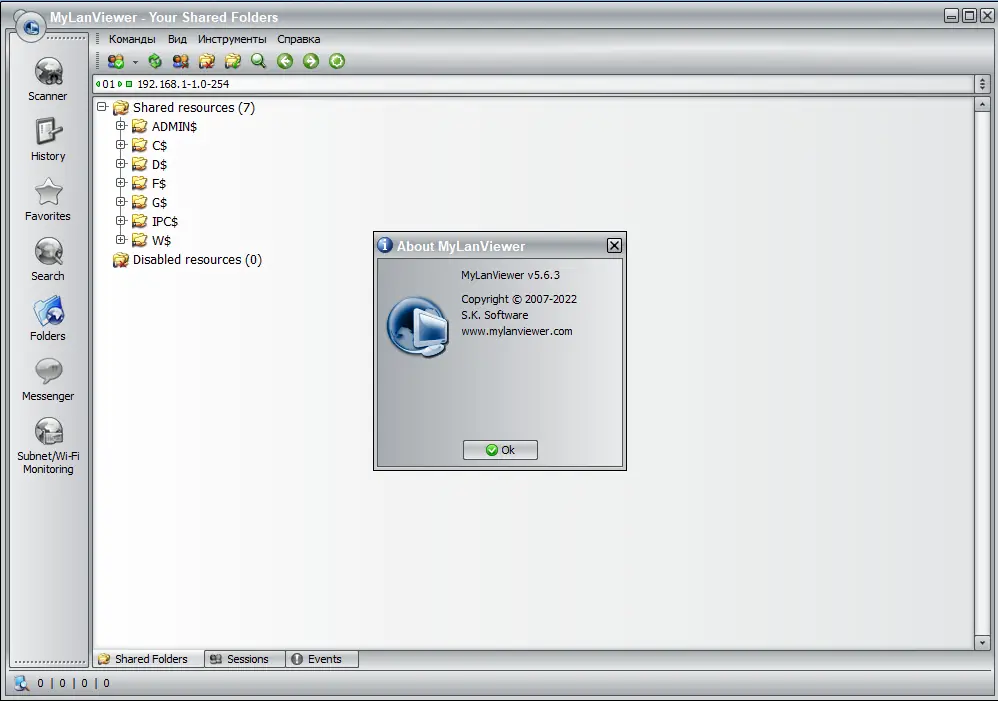Expand the W$ share node
This screenshot has height=701, width=998.
click(121, 240)
